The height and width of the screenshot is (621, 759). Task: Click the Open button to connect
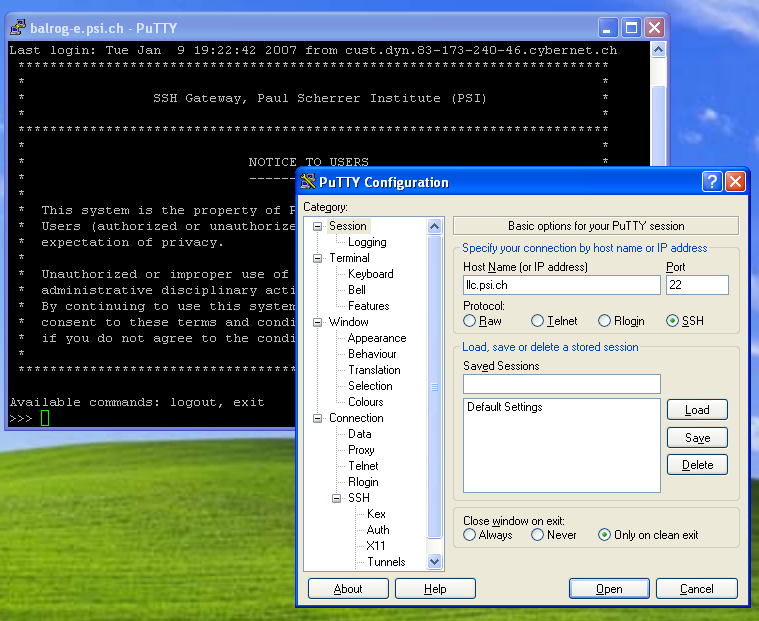point(609,589)
